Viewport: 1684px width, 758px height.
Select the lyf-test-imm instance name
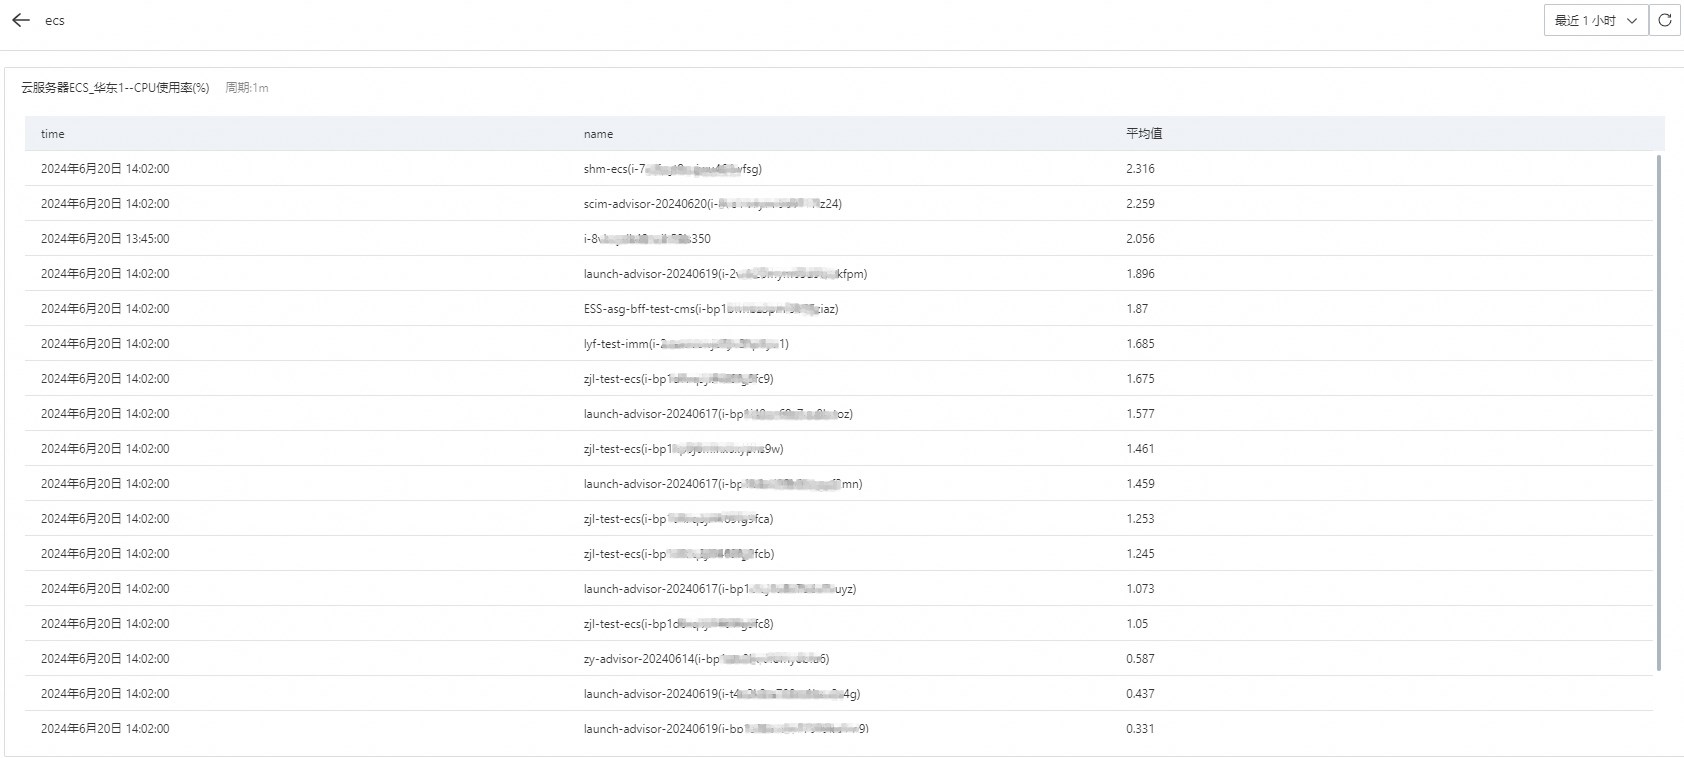(x=686, y=344)
